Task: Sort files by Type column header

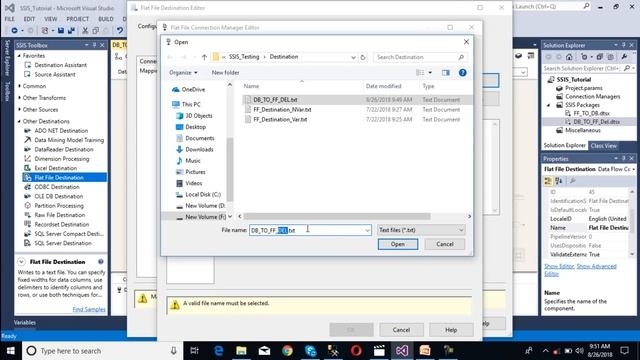Action: (428, 86)
